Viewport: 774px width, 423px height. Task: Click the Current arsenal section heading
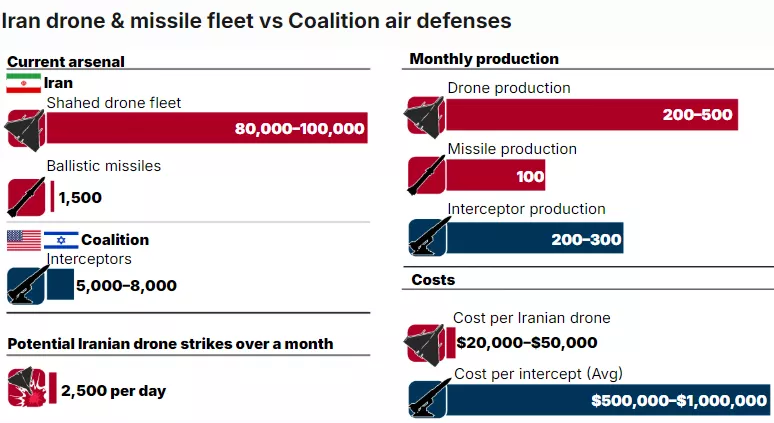click(x=66, y=61)
